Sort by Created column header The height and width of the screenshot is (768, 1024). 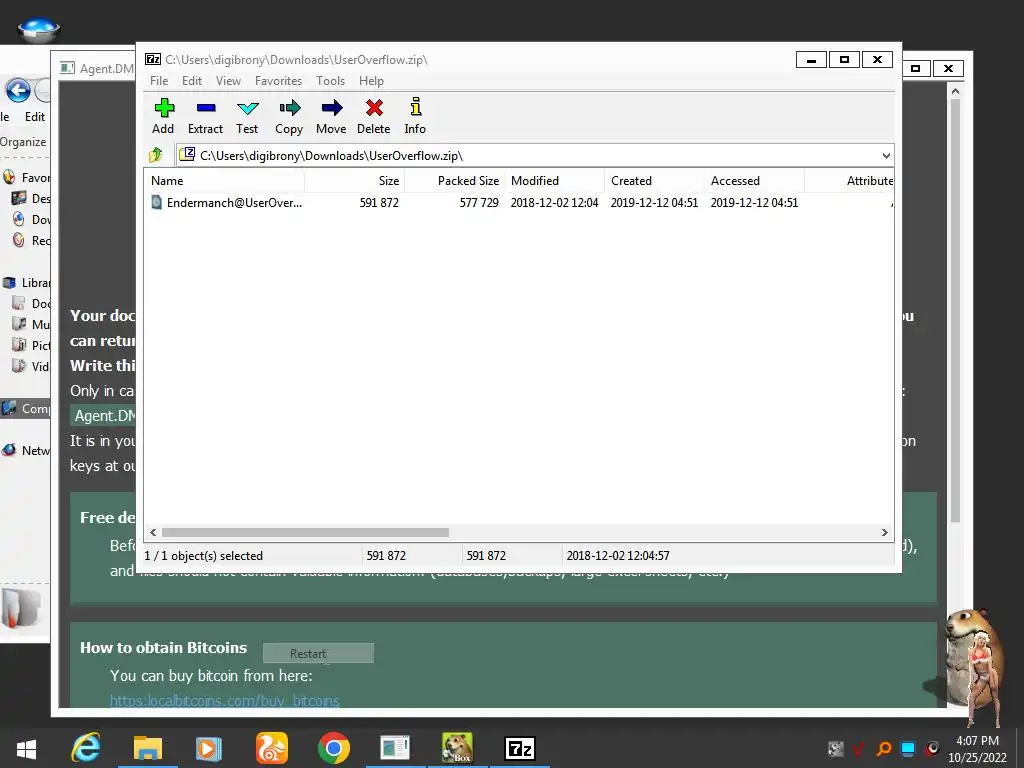point(655,181)
